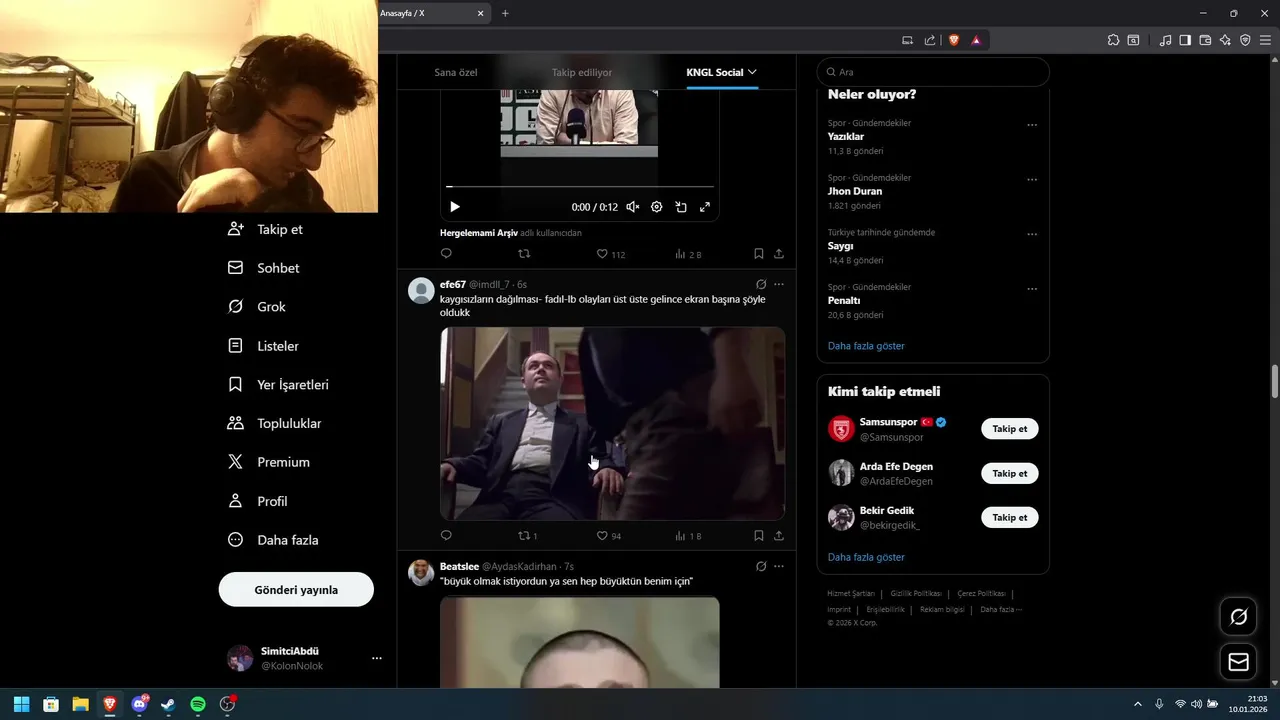Open Grok from the sidebar
The image size is (1280, 720).
coord(257,307)
